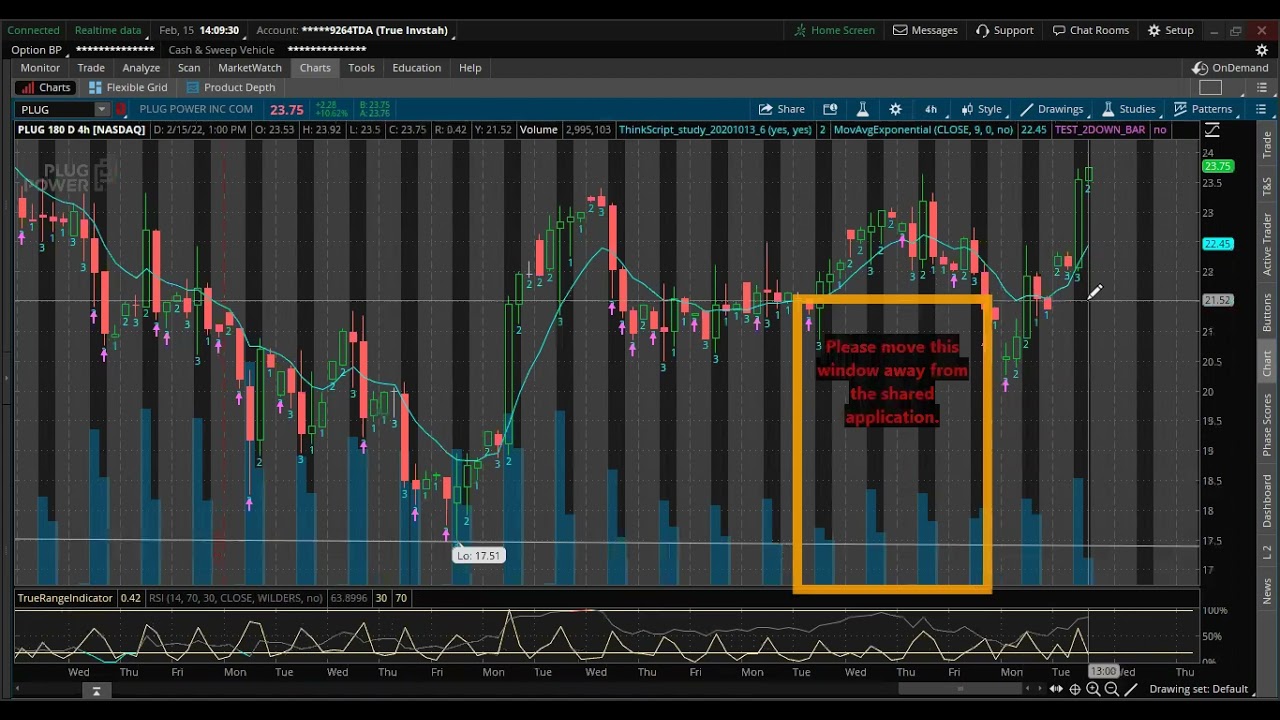Click the collapse arrow at bottom left

[x=96, y=691]
